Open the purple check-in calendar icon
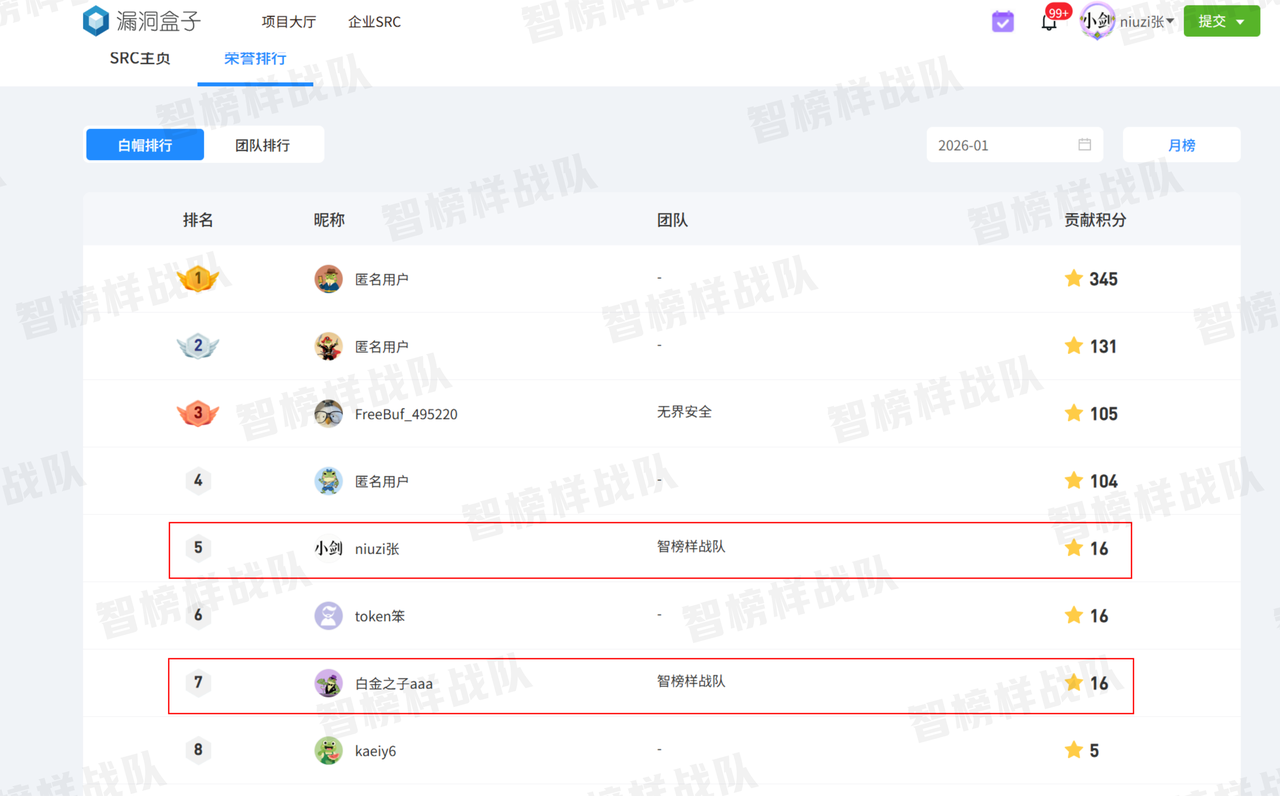 point(1002,21)
